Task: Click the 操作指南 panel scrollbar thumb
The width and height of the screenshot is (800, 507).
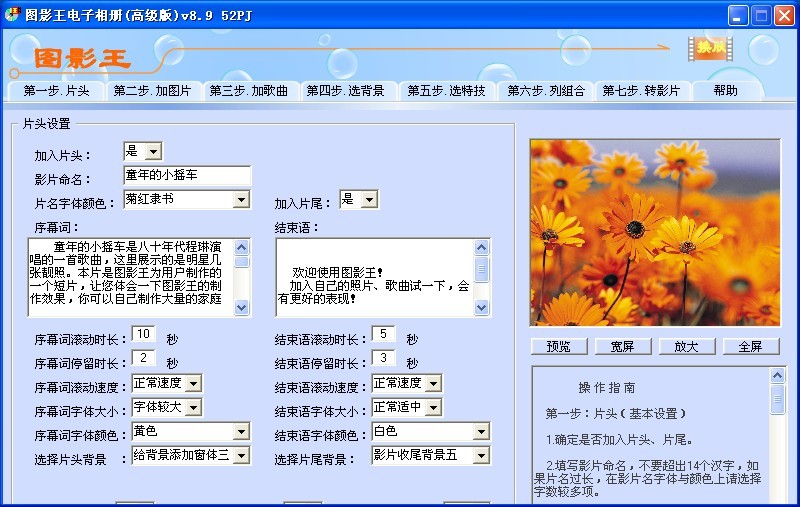Action: coord(777,399)
